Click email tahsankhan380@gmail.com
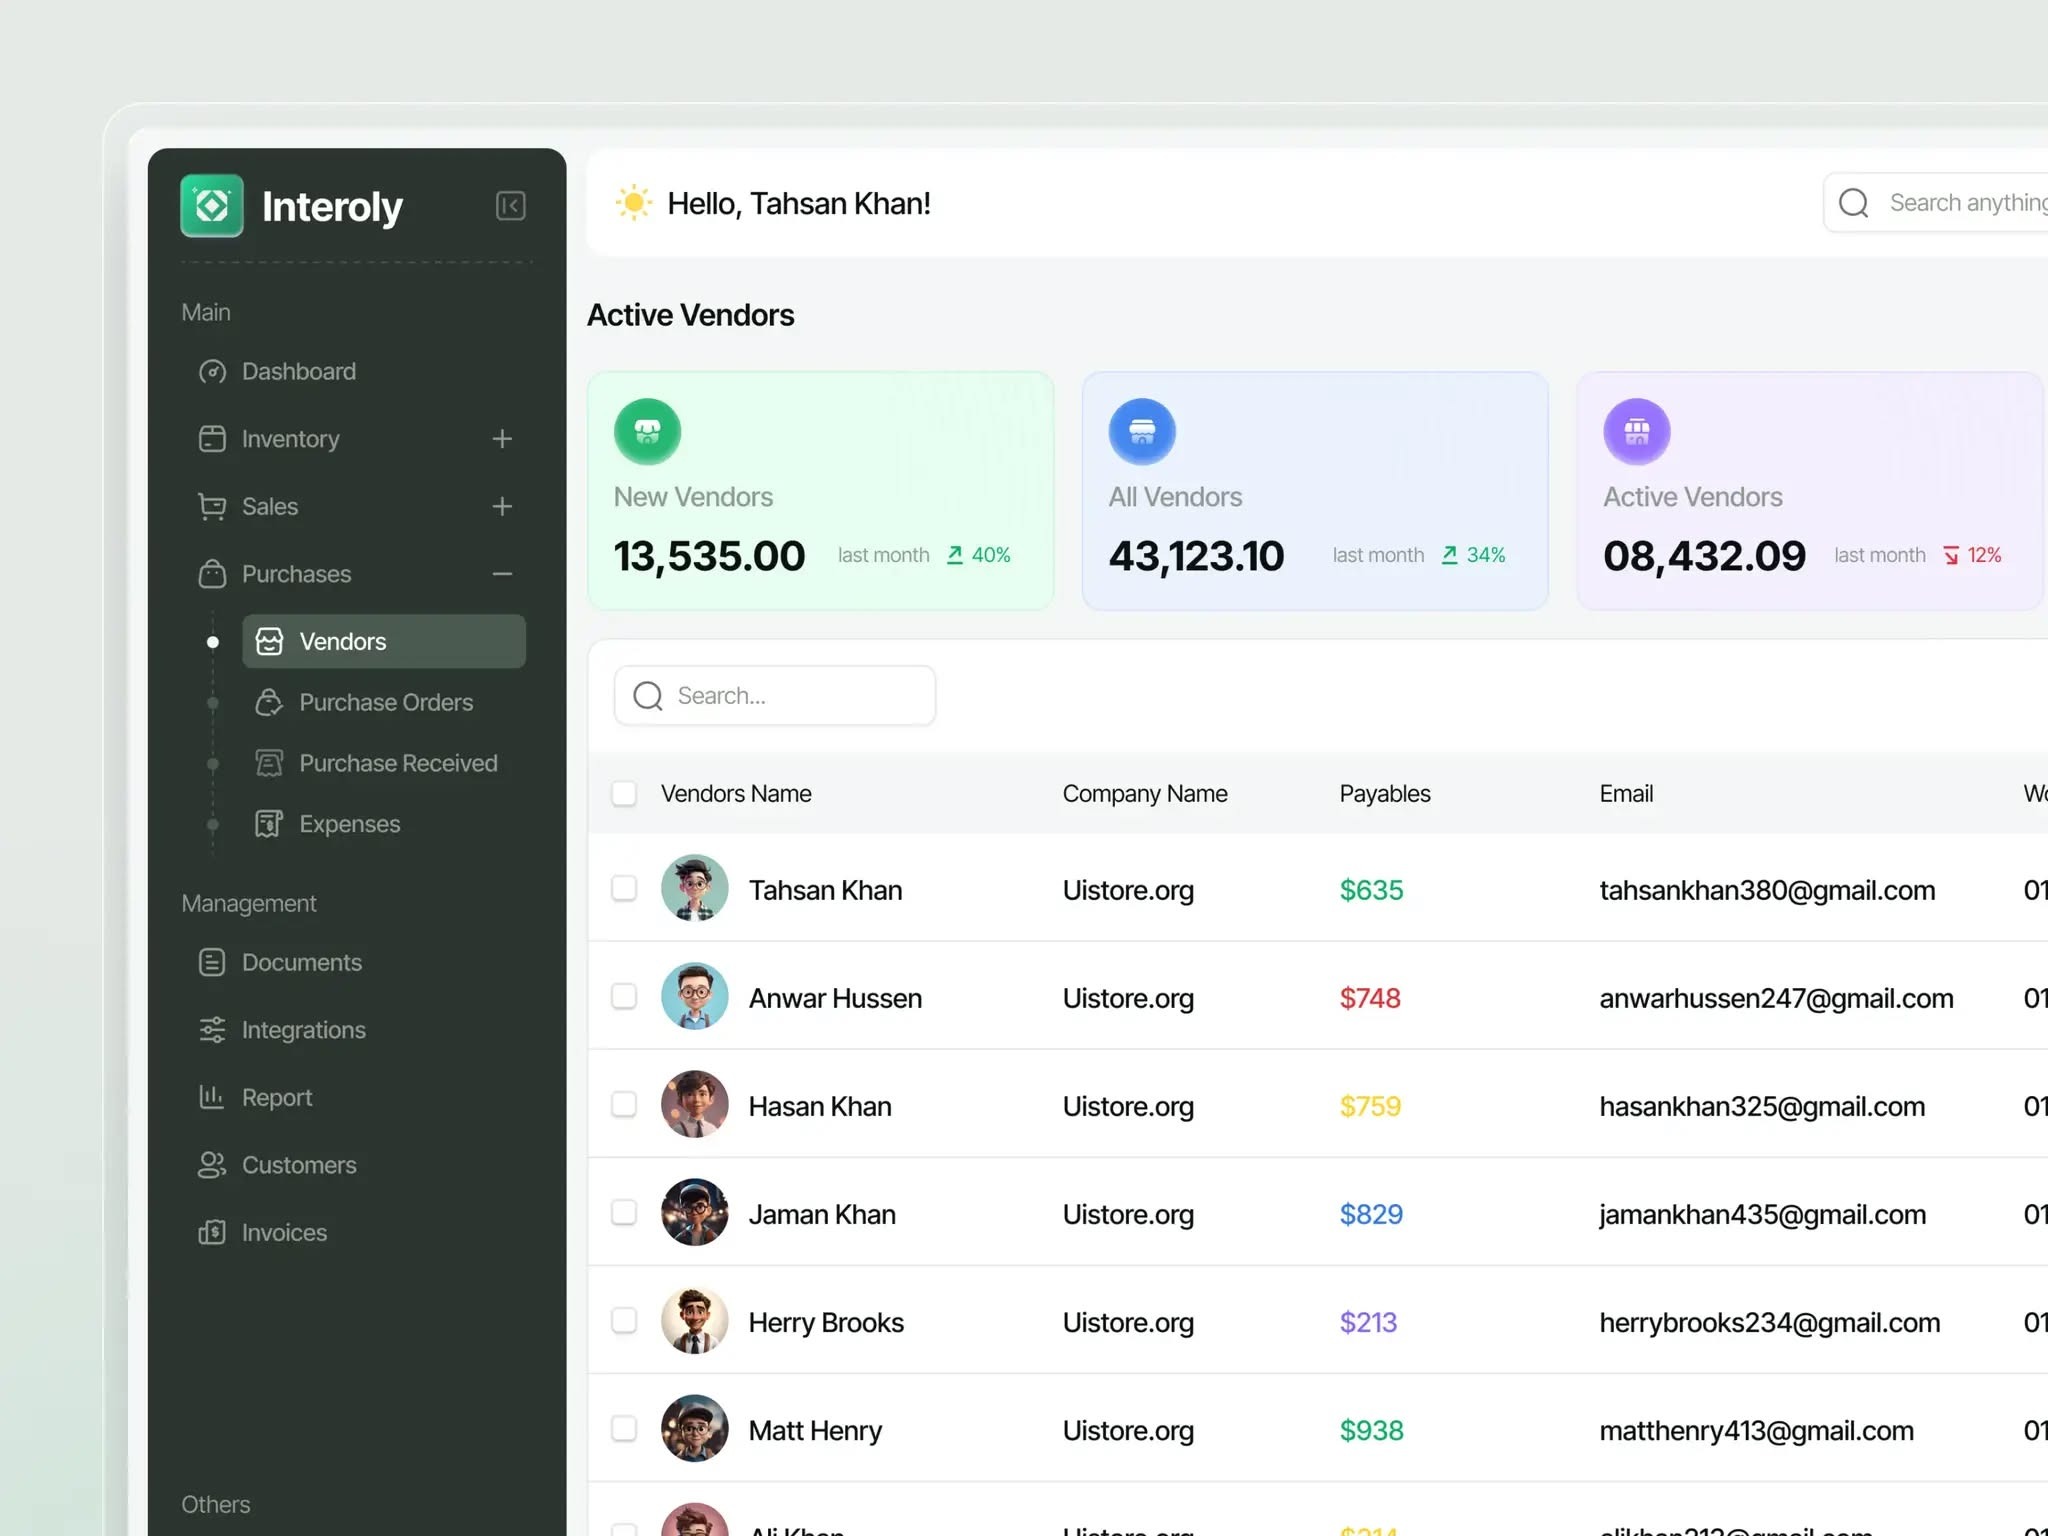Screen dimensions: 2048x1536 (x=1767, y=890)
